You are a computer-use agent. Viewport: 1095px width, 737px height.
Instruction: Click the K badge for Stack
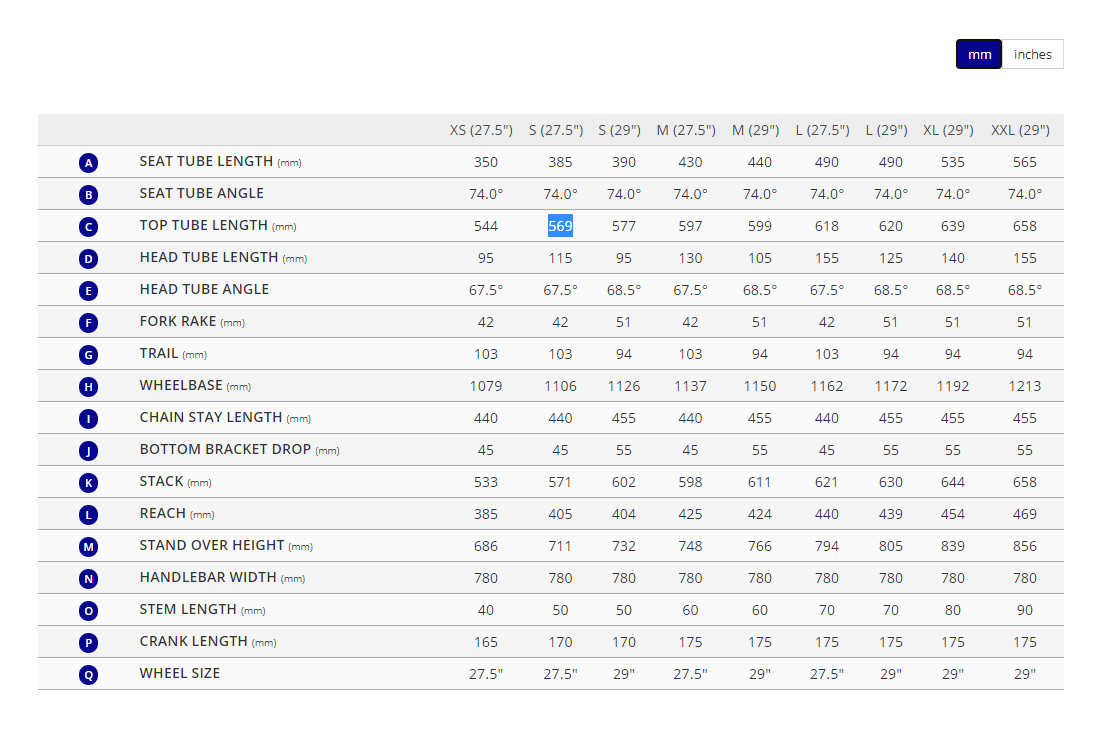click(x=89, y=483)
